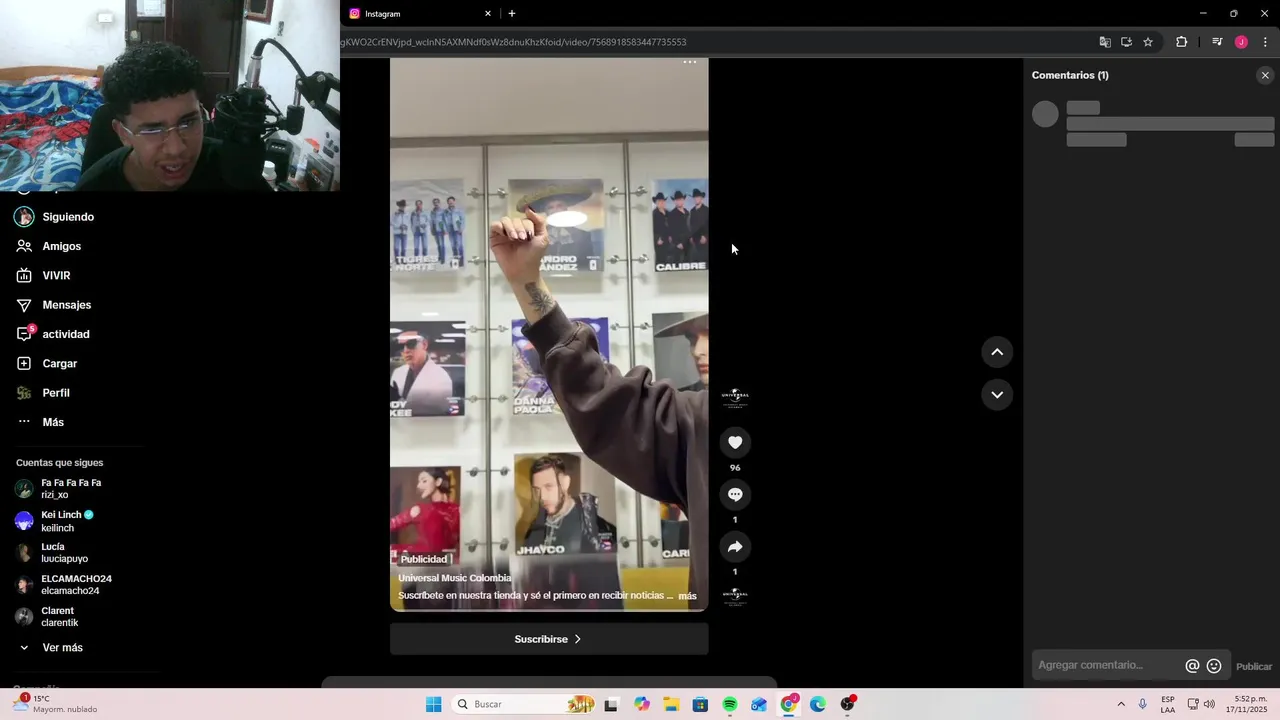Open Google Chrome from the taskbar

(789, 705)
